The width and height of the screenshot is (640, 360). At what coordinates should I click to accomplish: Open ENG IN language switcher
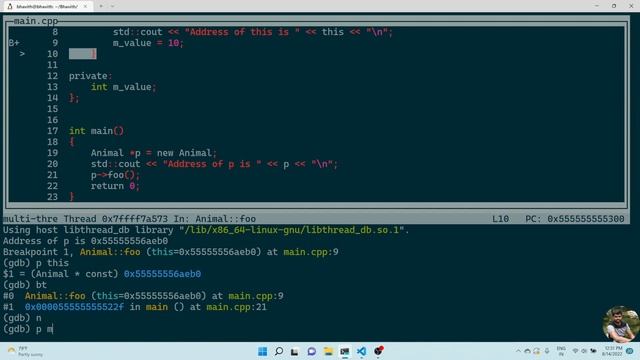click(x=561, y=351)
